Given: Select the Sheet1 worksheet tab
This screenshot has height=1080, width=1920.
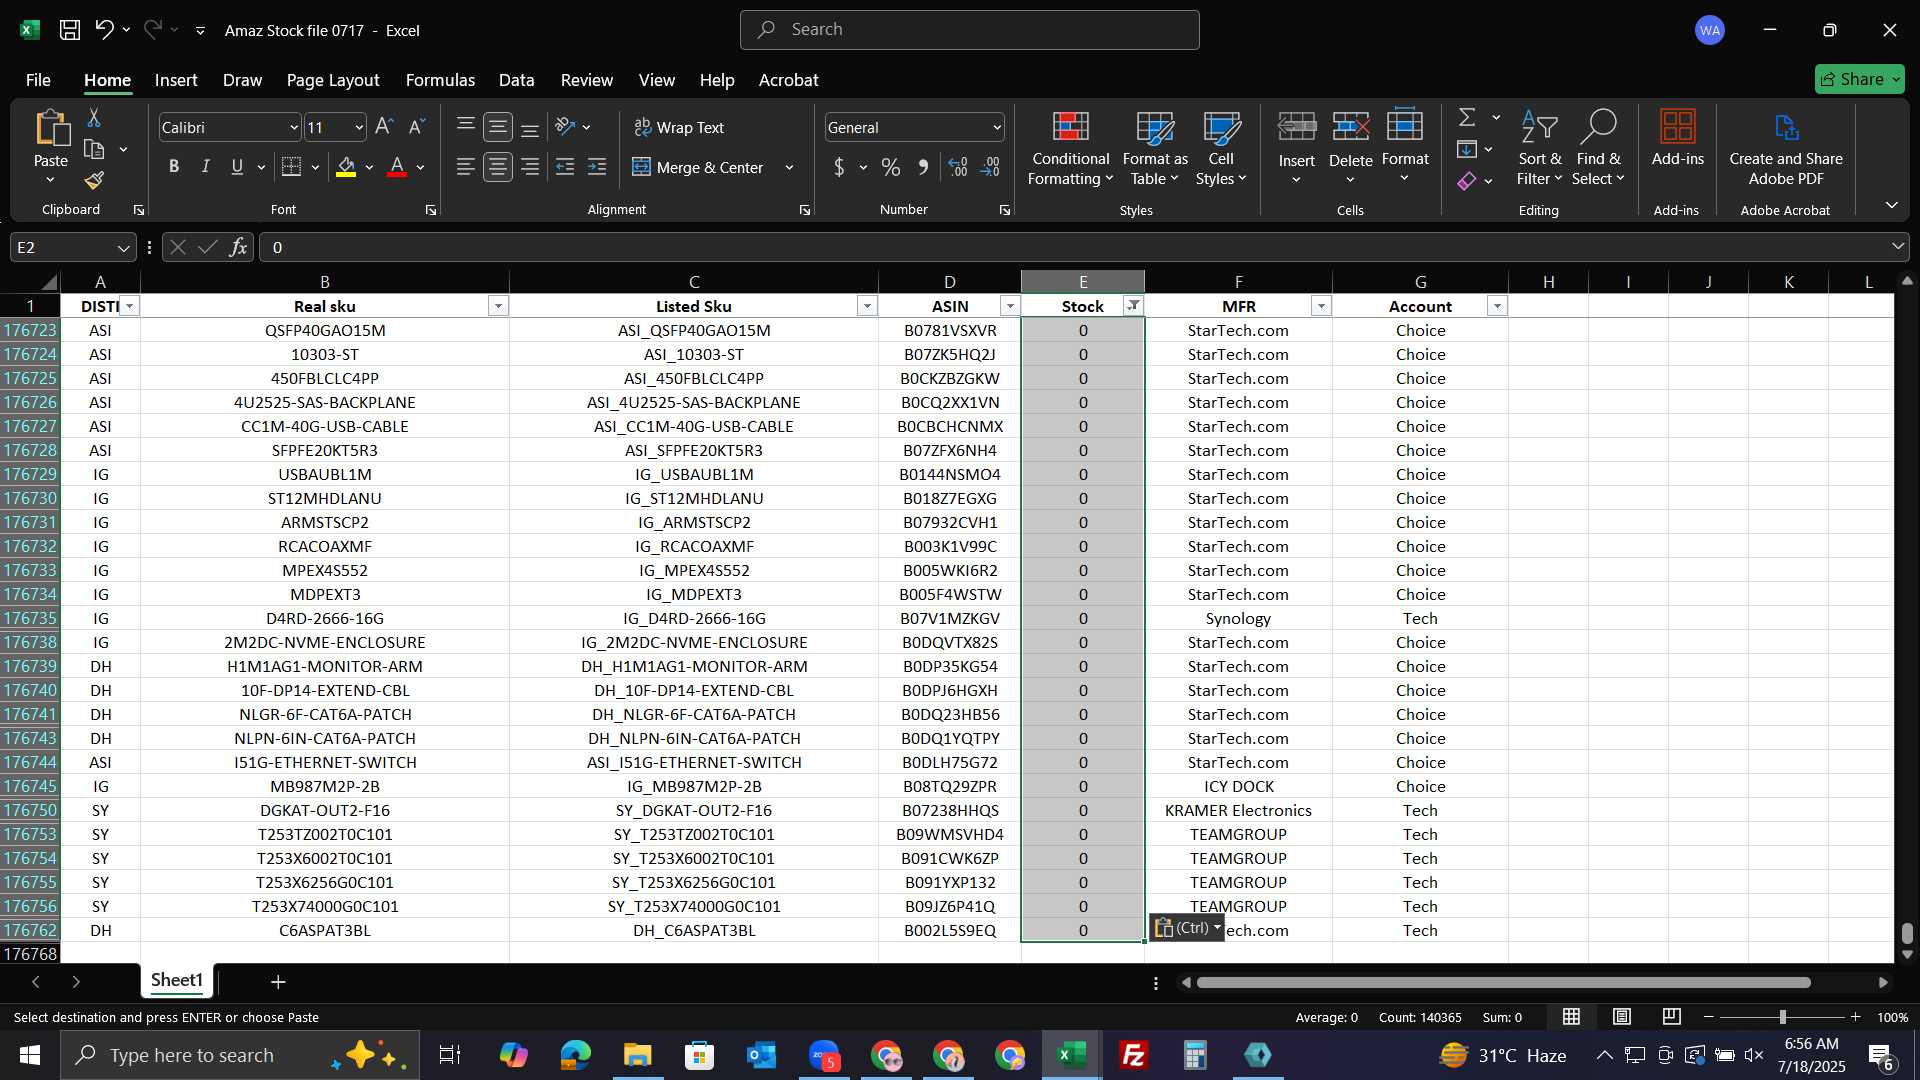Looking at the screenshot, I should click(177, 980).
